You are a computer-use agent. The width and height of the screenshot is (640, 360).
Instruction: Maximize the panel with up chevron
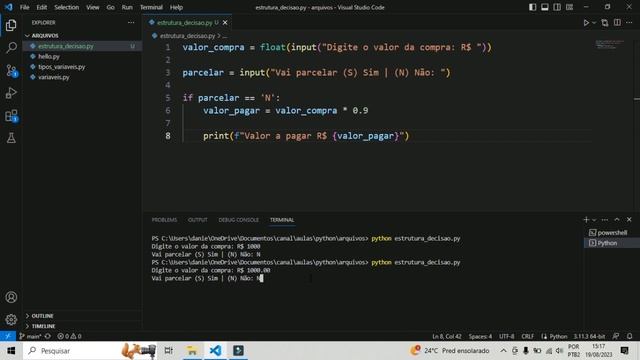(x=617, y=220)
